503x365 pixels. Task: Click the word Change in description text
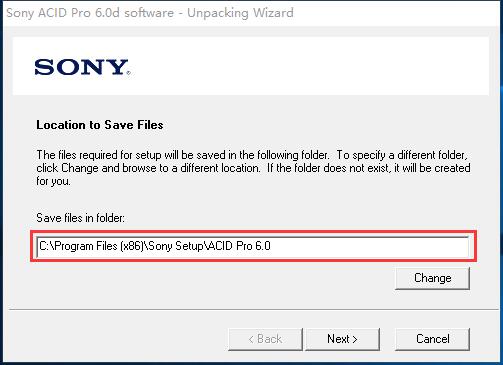point(80,168)
